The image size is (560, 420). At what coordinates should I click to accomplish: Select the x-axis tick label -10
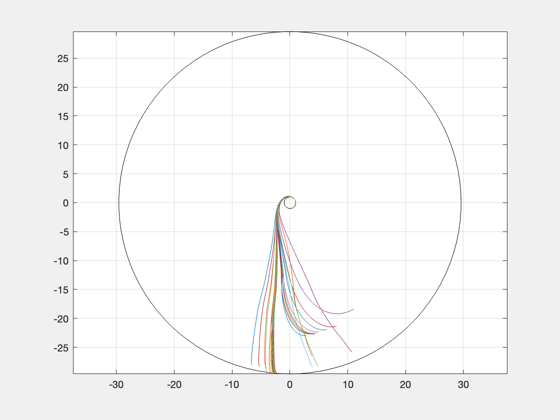pos(232,385)
